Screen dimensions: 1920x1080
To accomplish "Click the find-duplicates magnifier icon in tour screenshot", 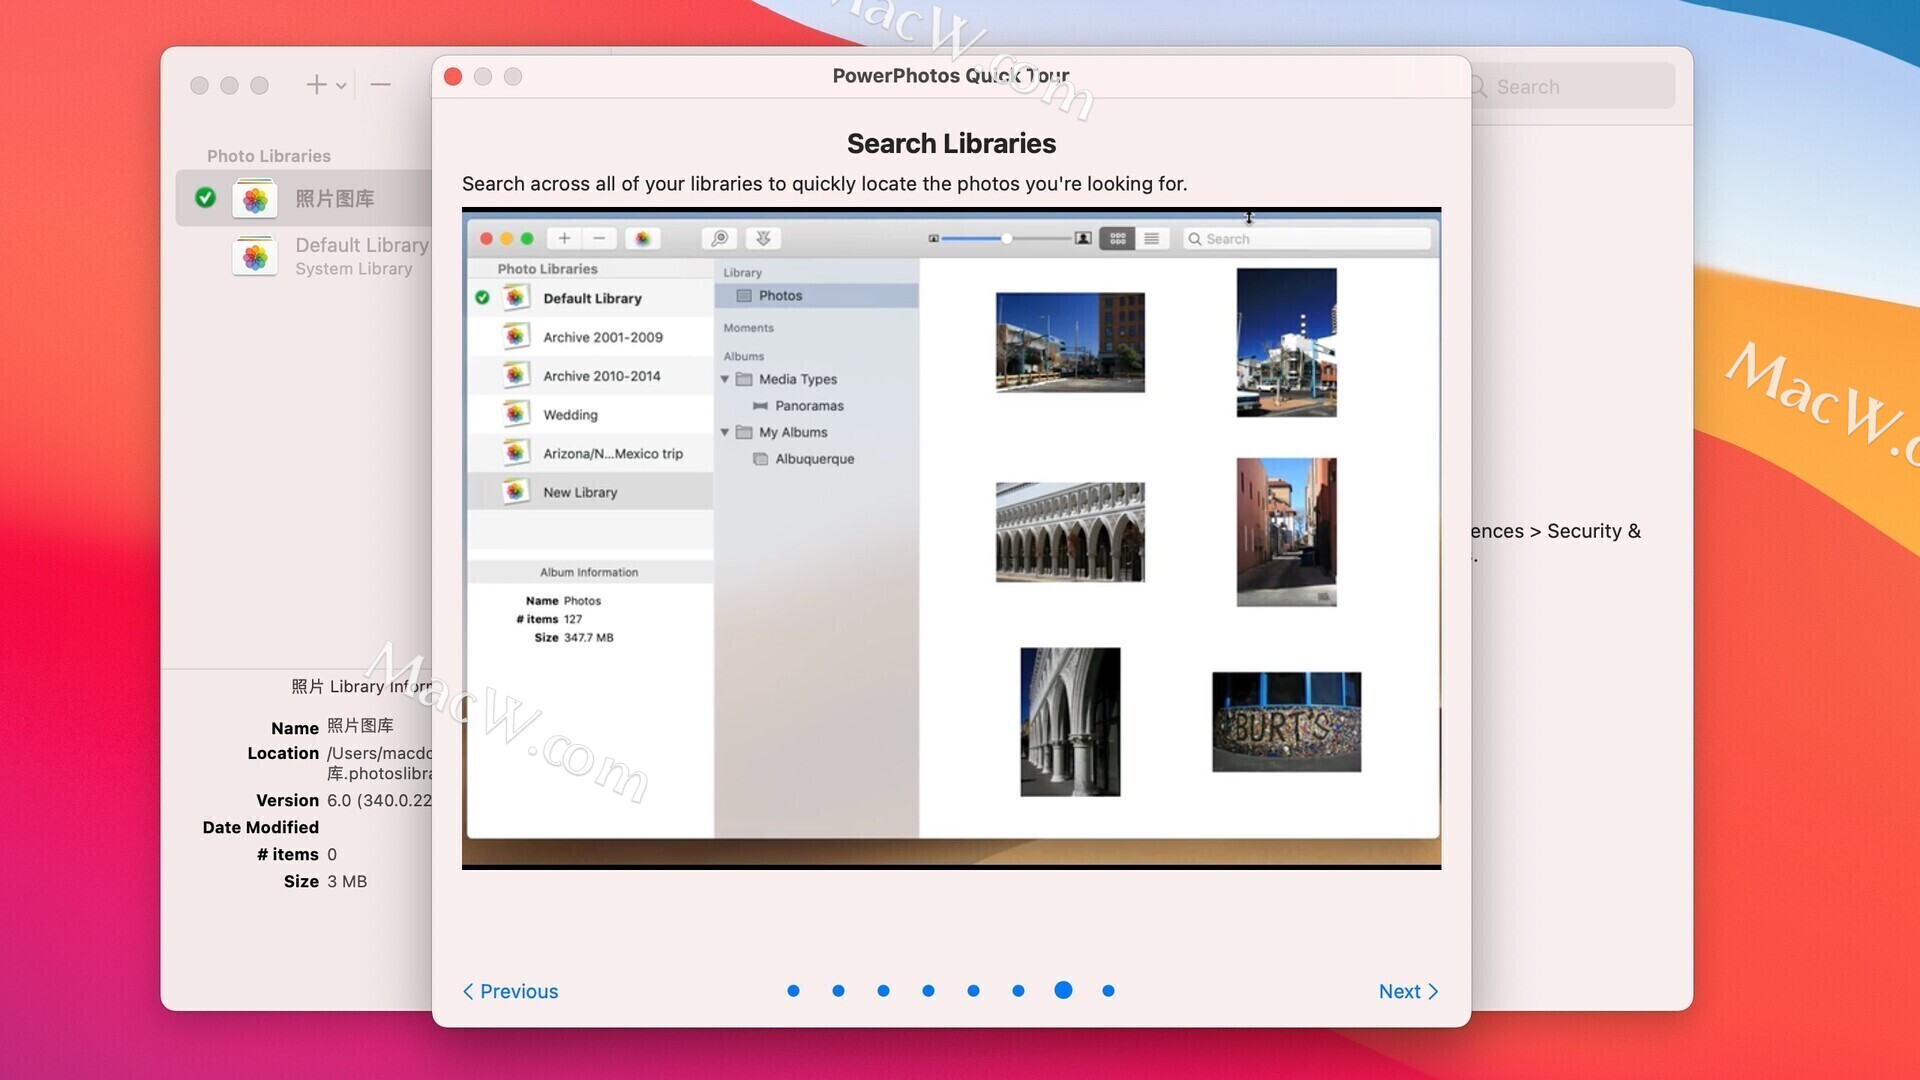I will [719, 238].
